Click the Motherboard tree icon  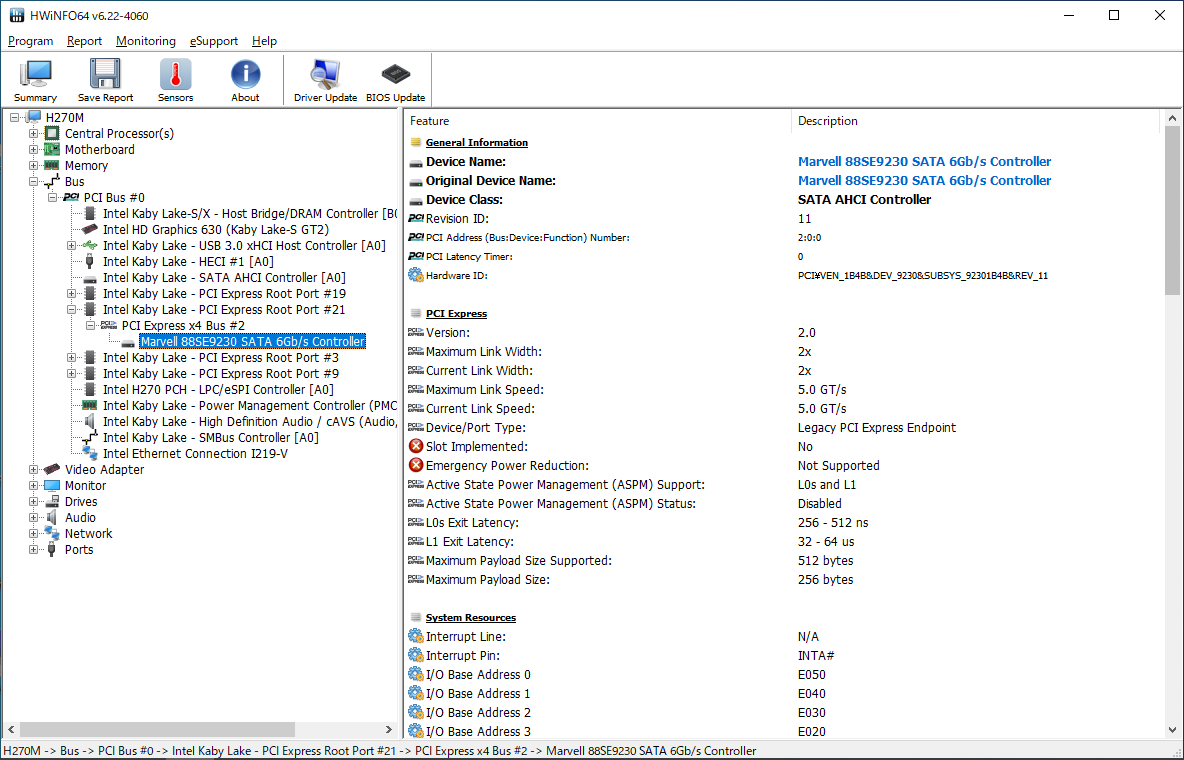click(x=52, y=150)
